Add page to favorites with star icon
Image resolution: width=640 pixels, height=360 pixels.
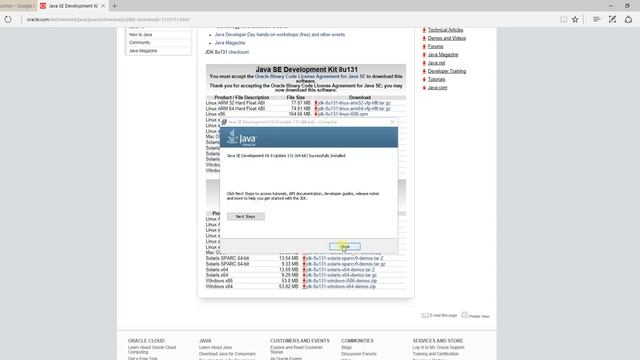575,19
